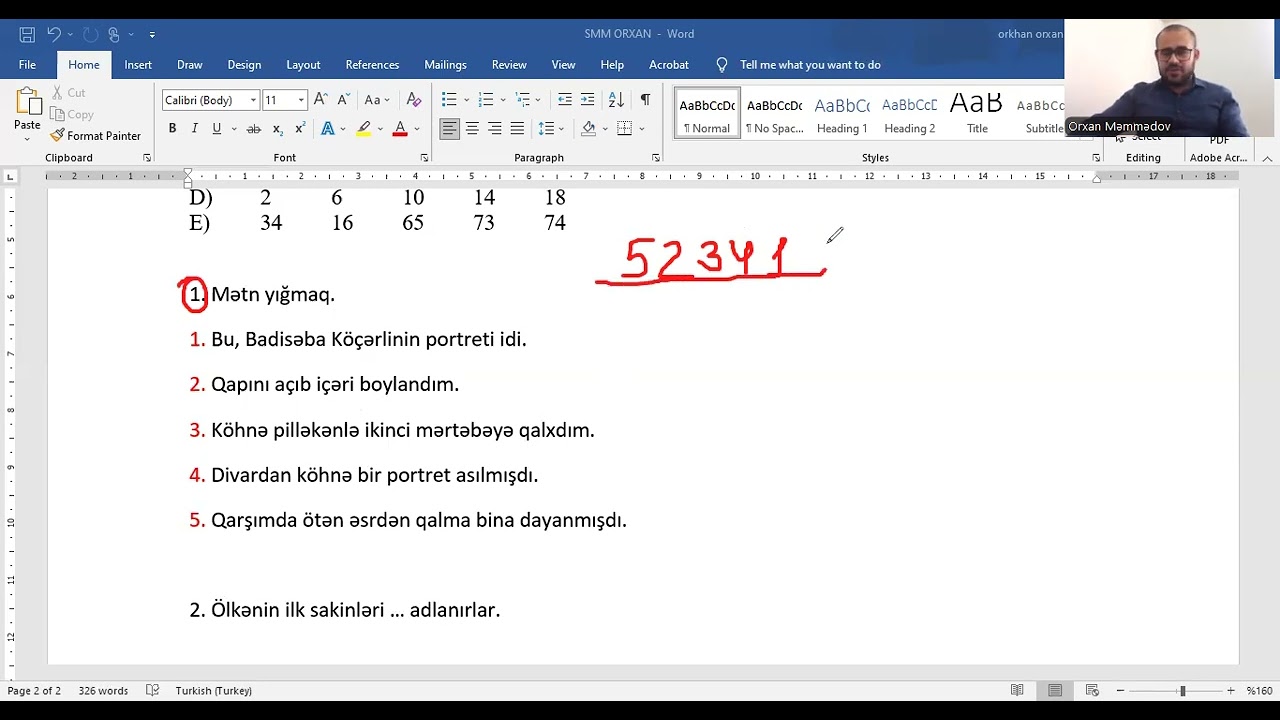Switch to the References tab

point(372,65)
